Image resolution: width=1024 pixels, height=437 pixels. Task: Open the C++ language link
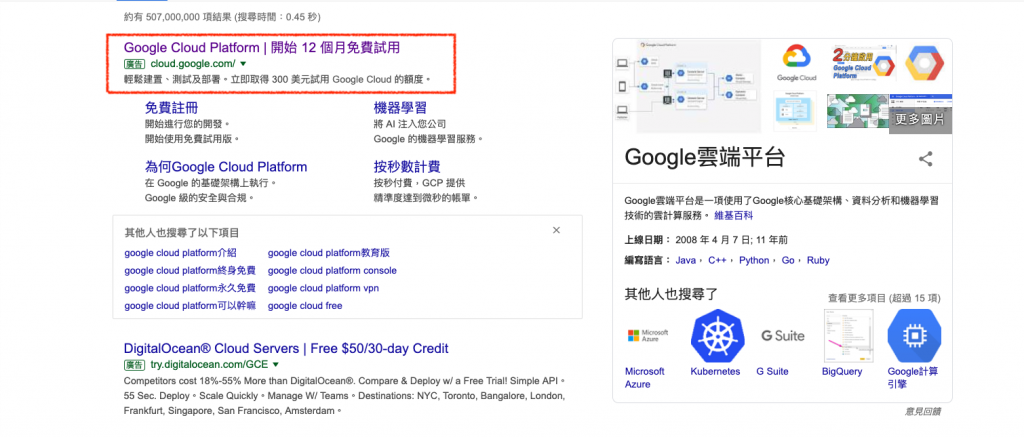click(x=717, y=260)
